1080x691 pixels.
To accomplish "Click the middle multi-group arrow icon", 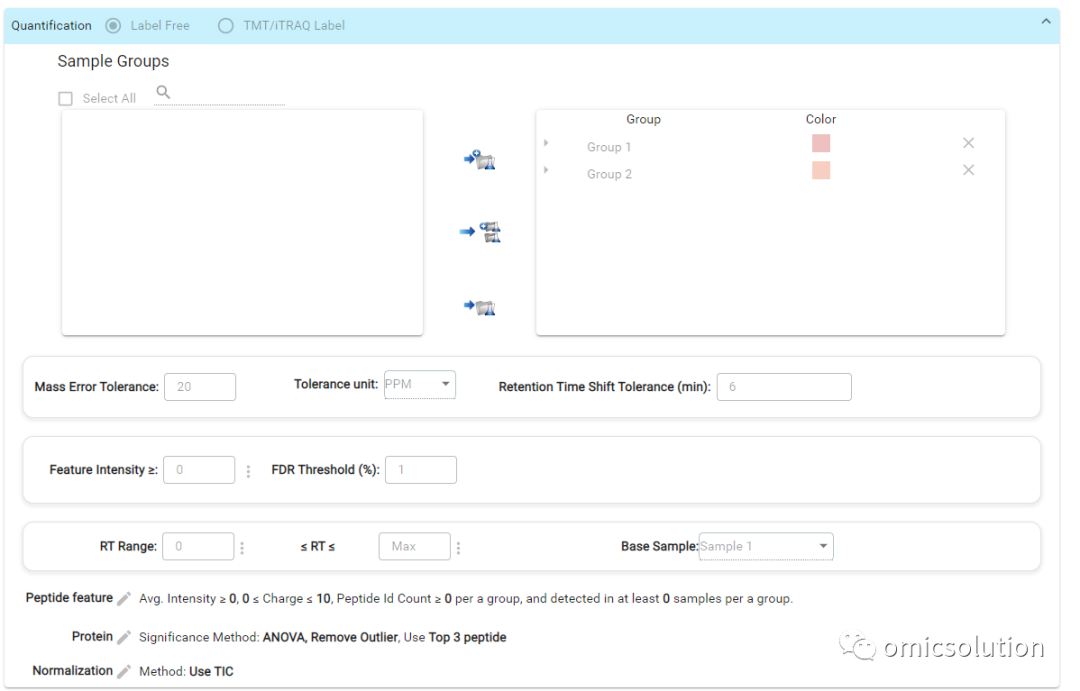I will point(480,232).
